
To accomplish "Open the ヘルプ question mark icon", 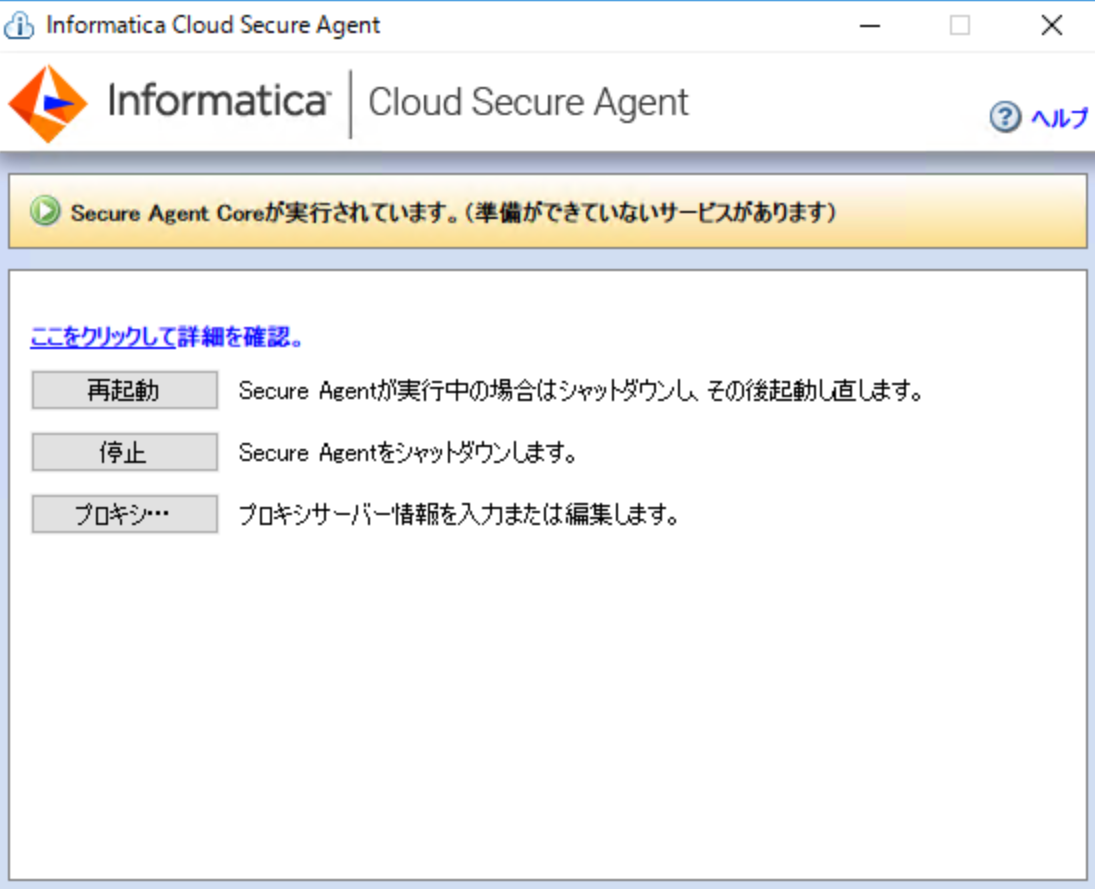I will tap(1003, 118).
